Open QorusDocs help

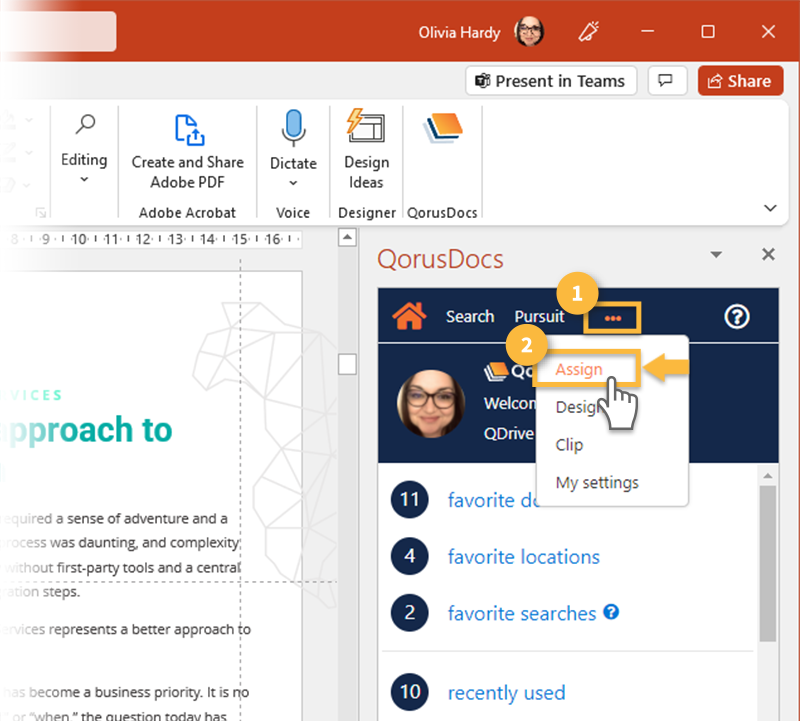(737, 317)
